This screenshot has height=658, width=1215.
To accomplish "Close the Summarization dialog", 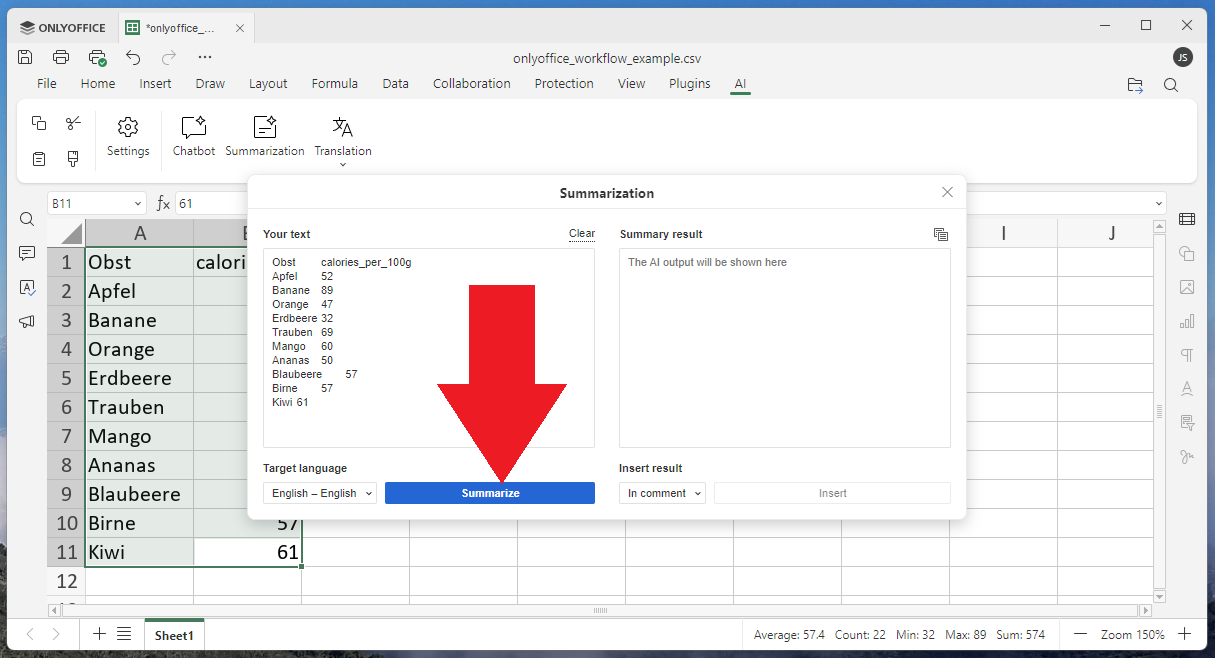I will tap(947, 192).
